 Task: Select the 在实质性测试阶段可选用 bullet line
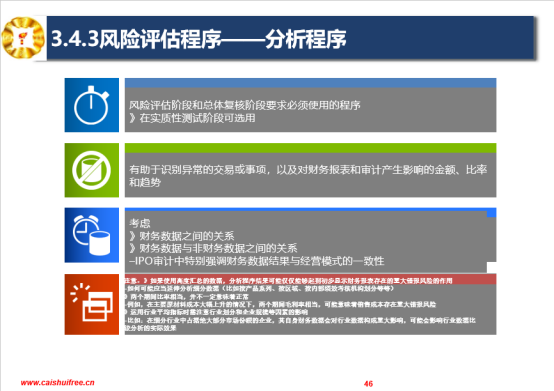pos(192,118)
